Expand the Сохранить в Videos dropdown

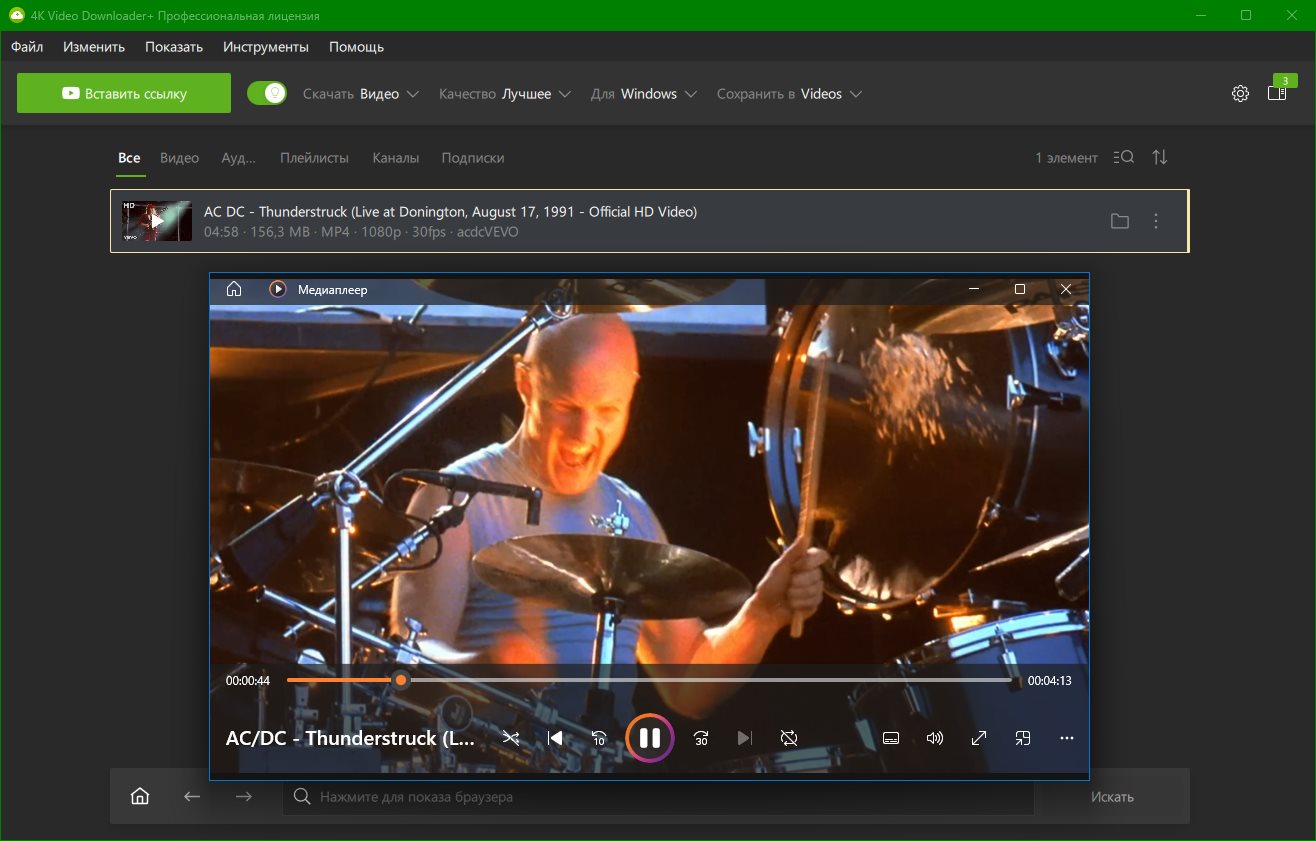tap(789, 94)
